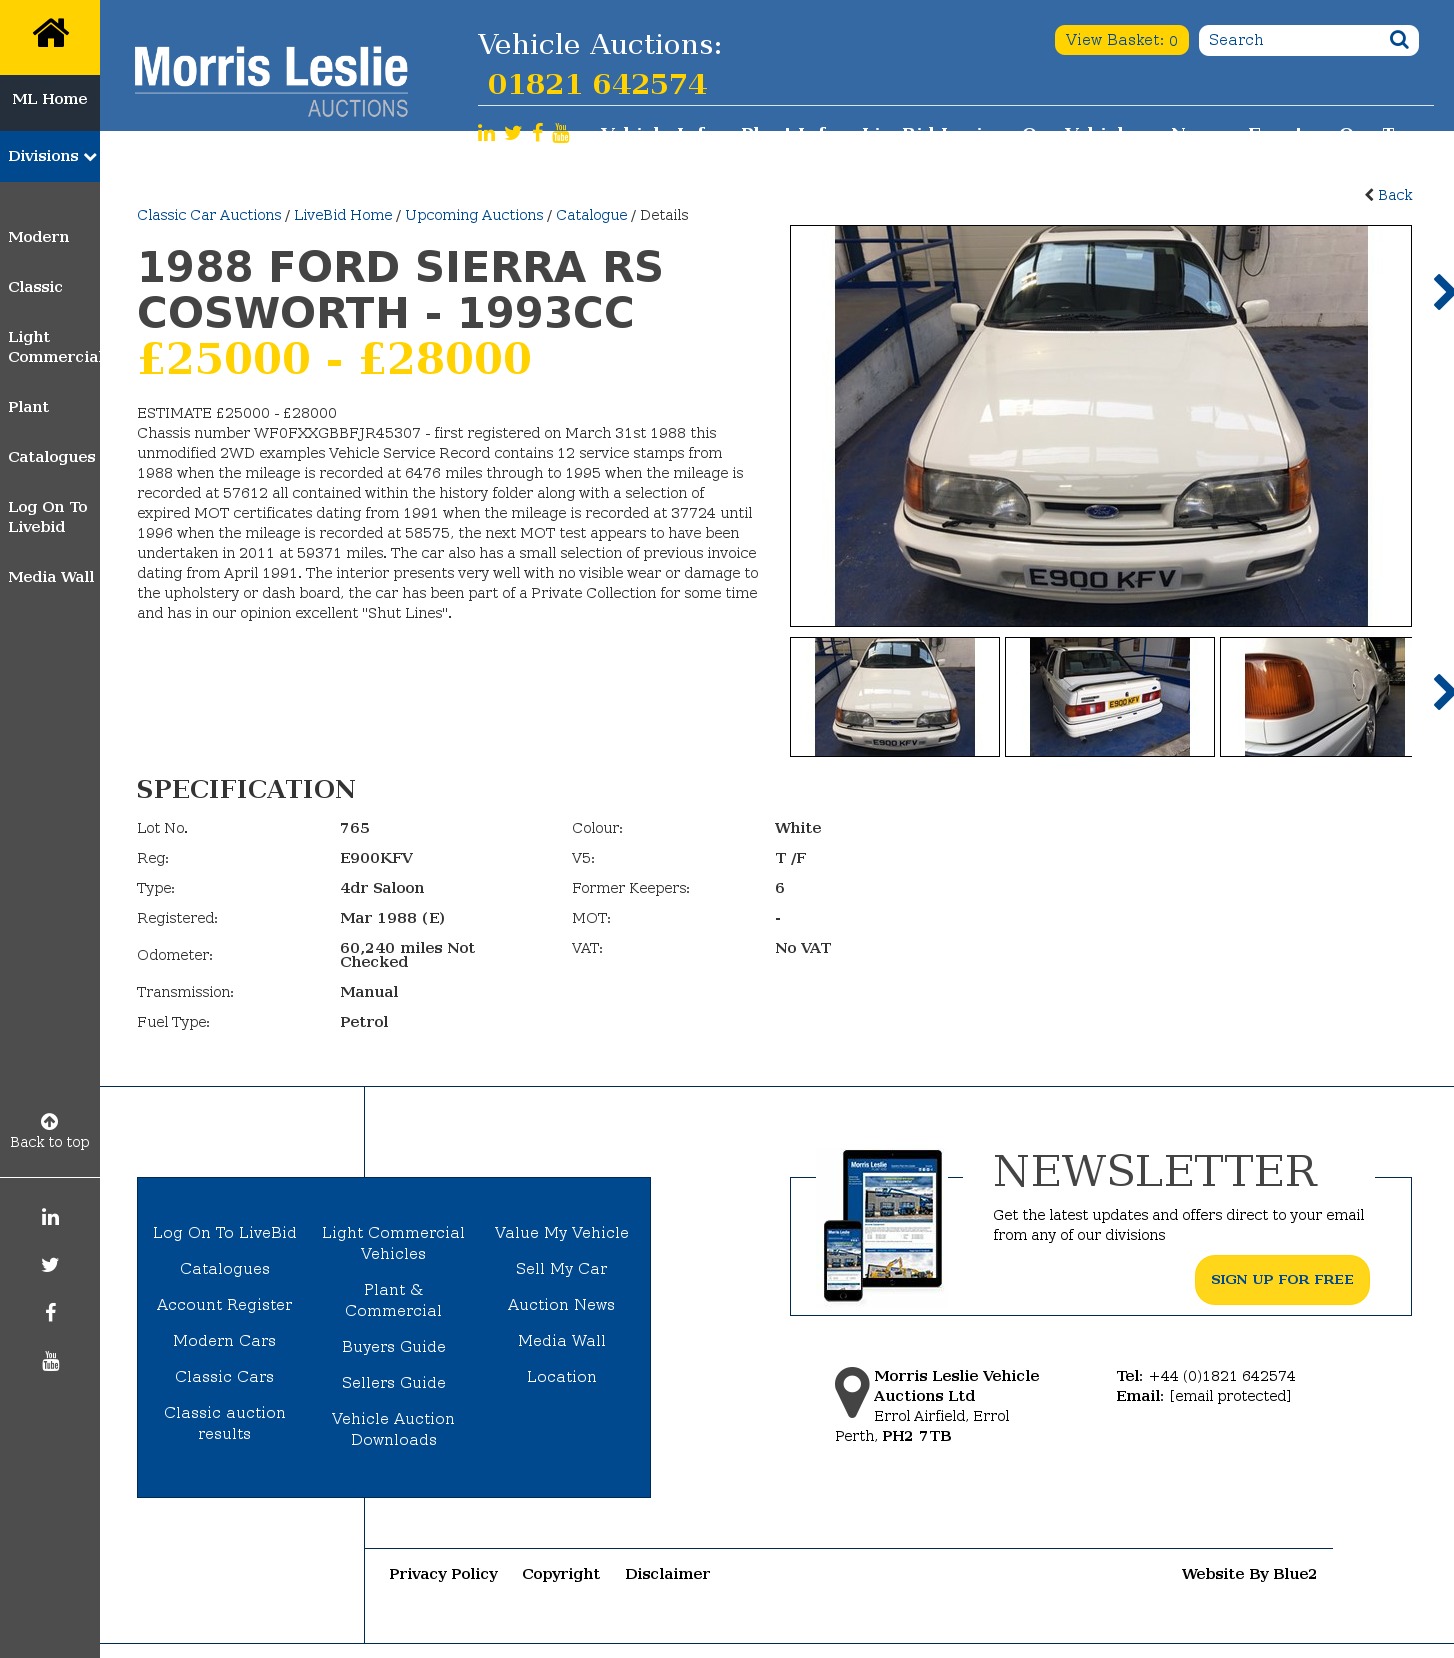Click the yellow home icon

click(50, 33)
